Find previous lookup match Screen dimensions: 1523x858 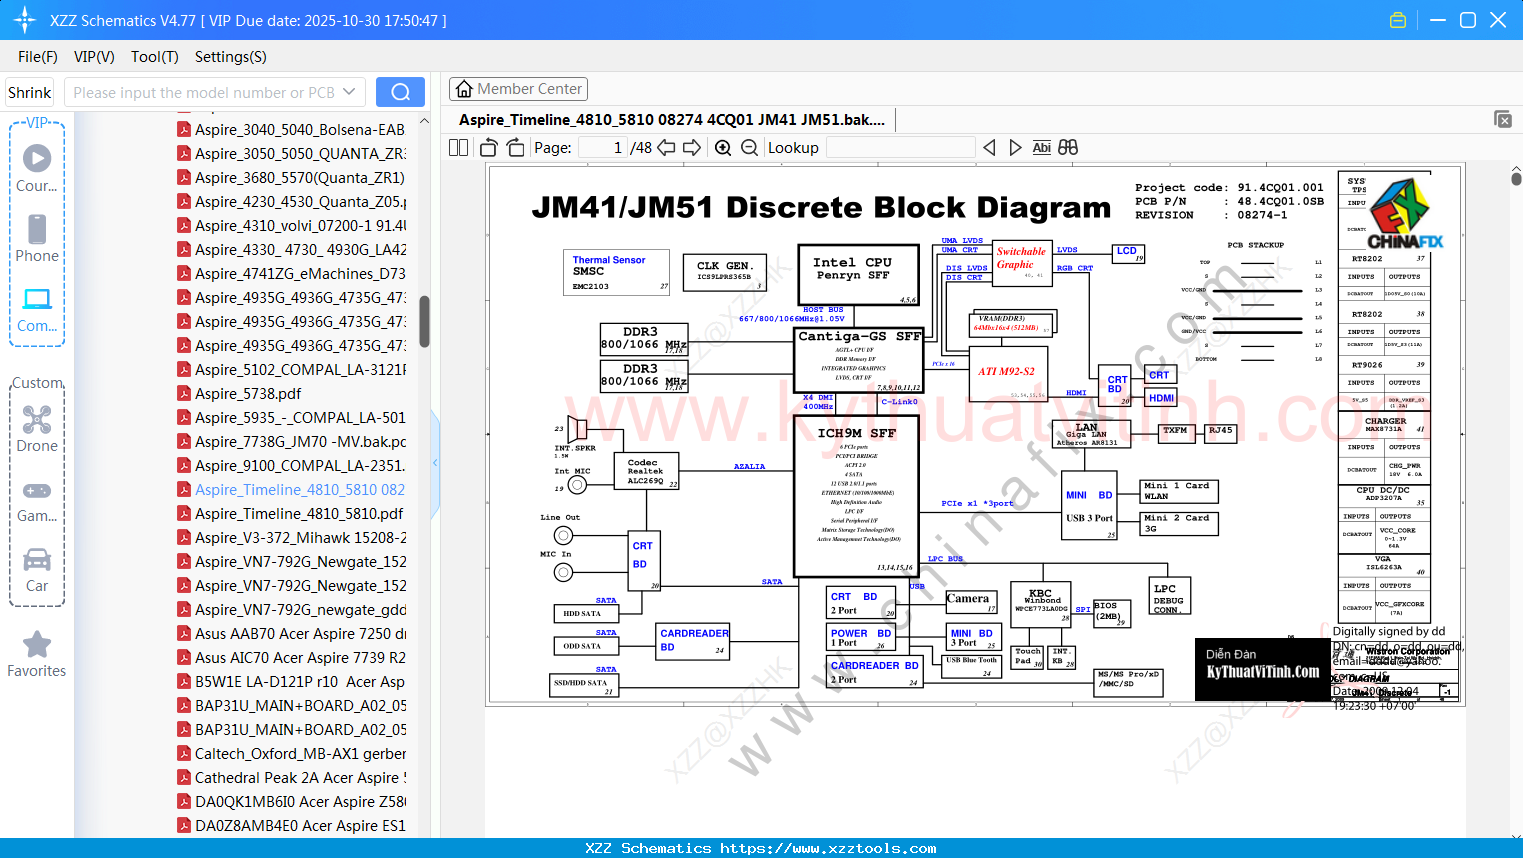coord(989,147)
